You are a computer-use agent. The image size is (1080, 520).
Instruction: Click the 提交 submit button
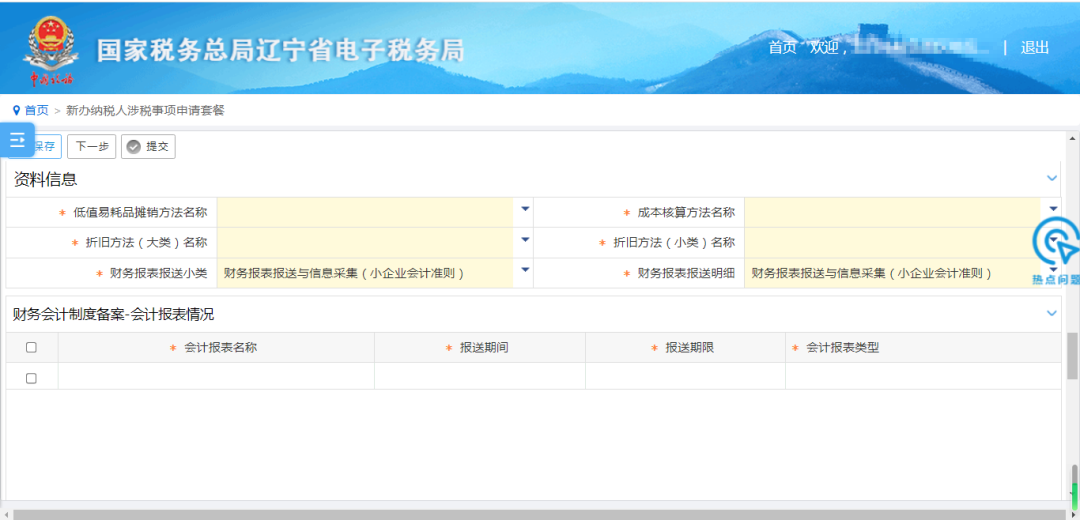tap(148, 147)
